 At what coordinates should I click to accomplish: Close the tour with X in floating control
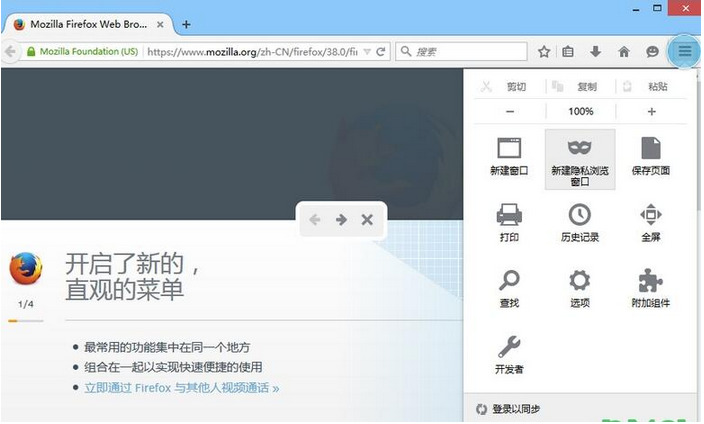(367, 220)
